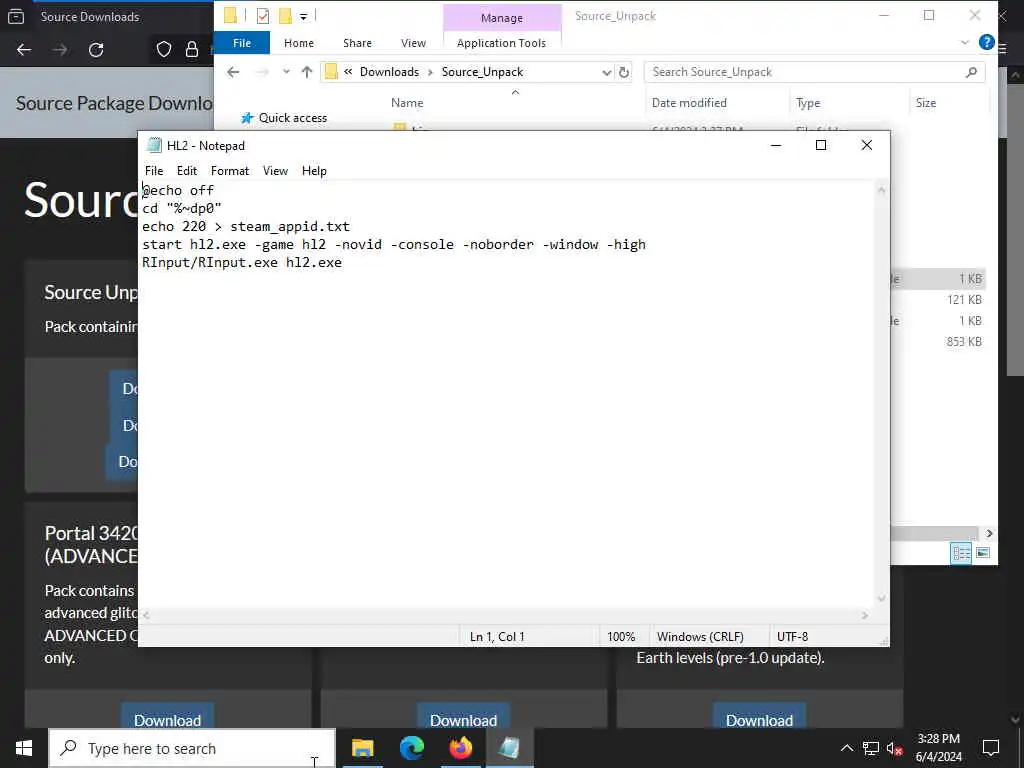
Task: Click the search magnifier icon in Explorer
Action: [x=971, y=72]
